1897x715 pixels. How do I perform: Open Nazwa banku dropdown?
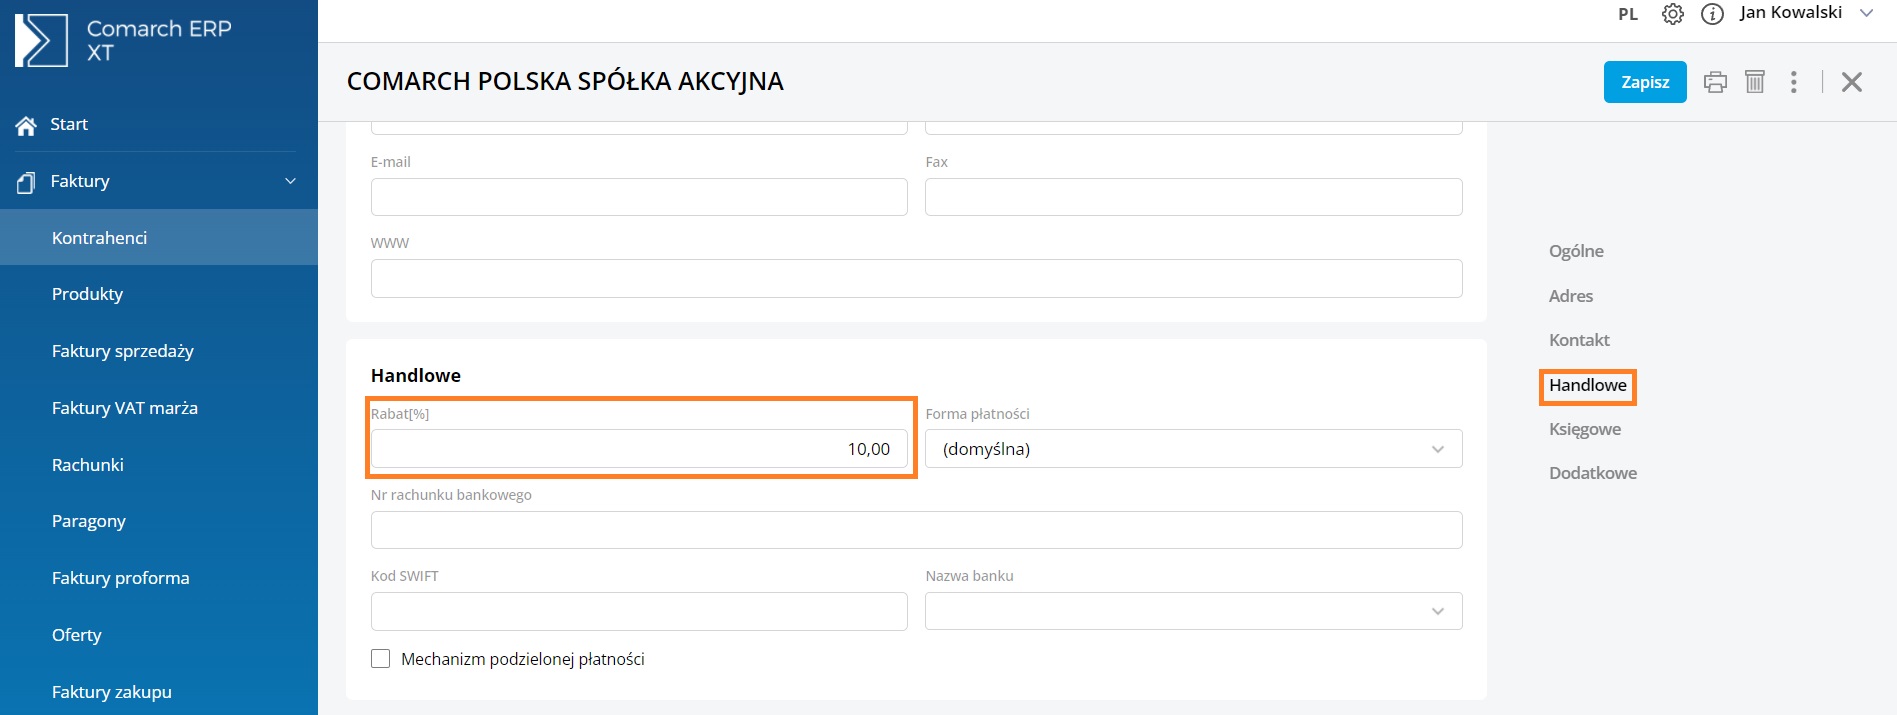pyautogui.click(x=1193, y=611)
